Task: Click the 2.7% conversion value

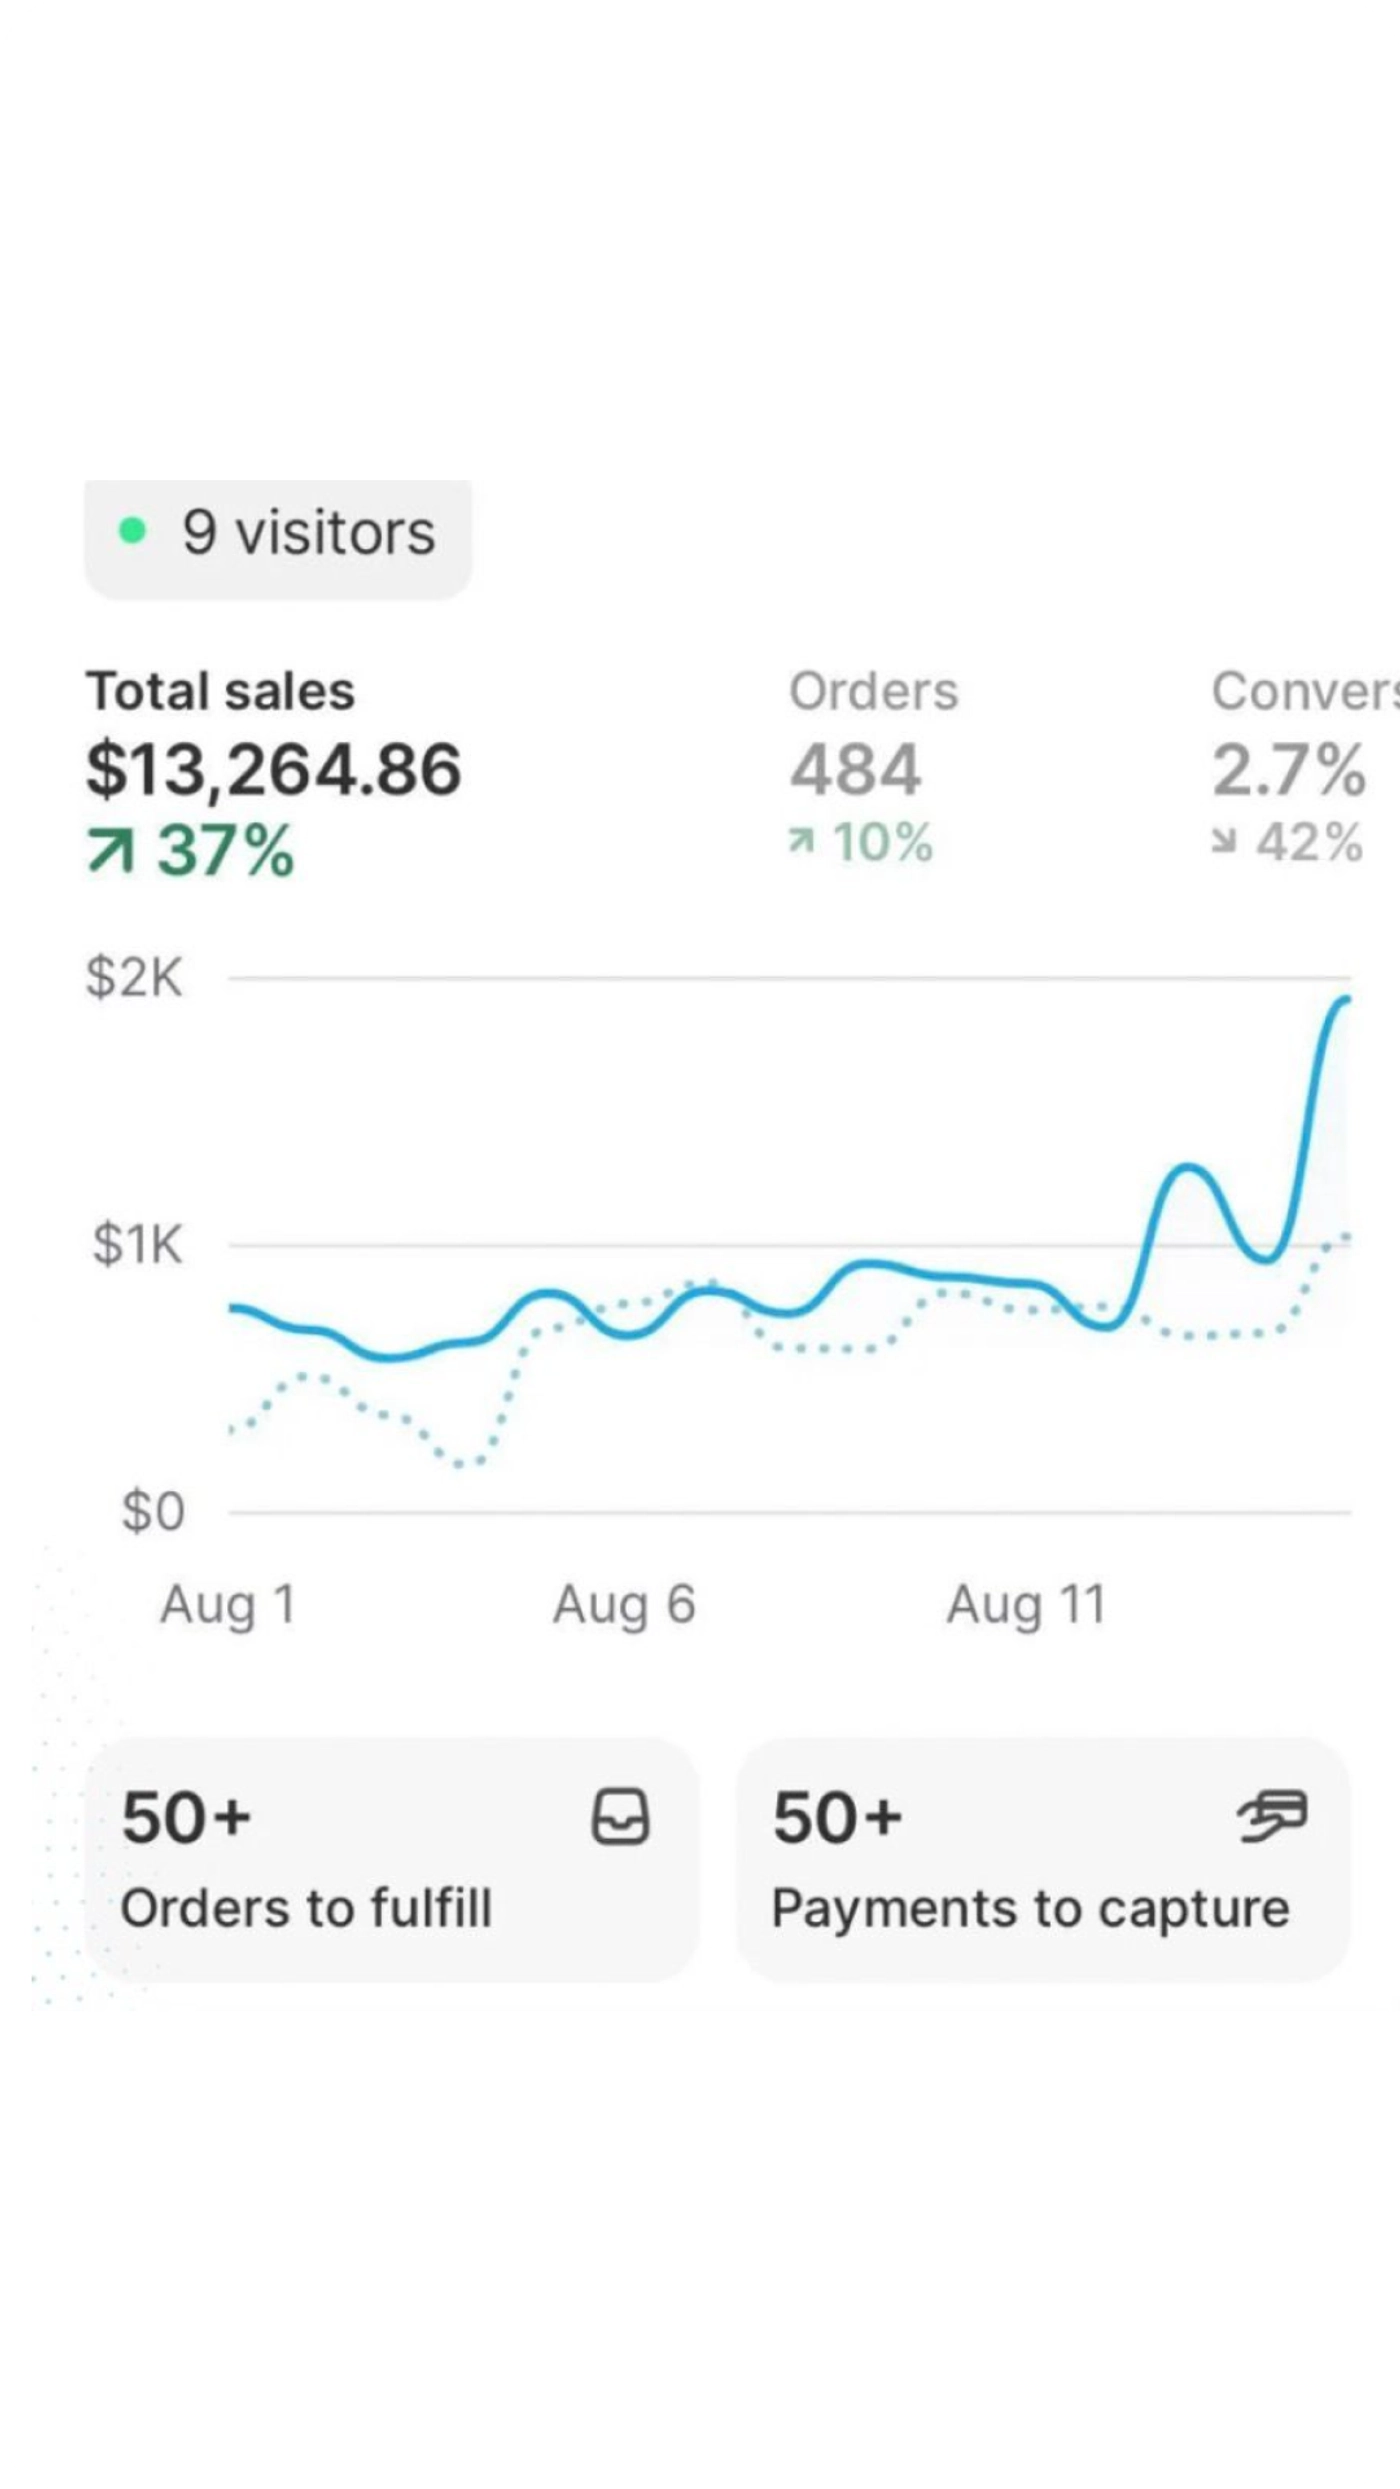Action: (1288, 770)
